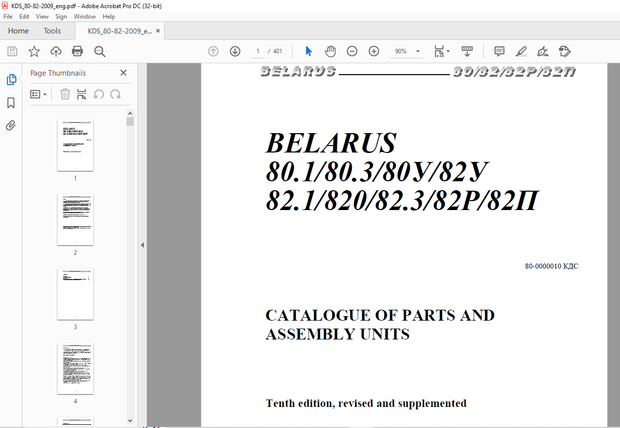Close the Page Thumbnails panel

click(x=123, y=73)
